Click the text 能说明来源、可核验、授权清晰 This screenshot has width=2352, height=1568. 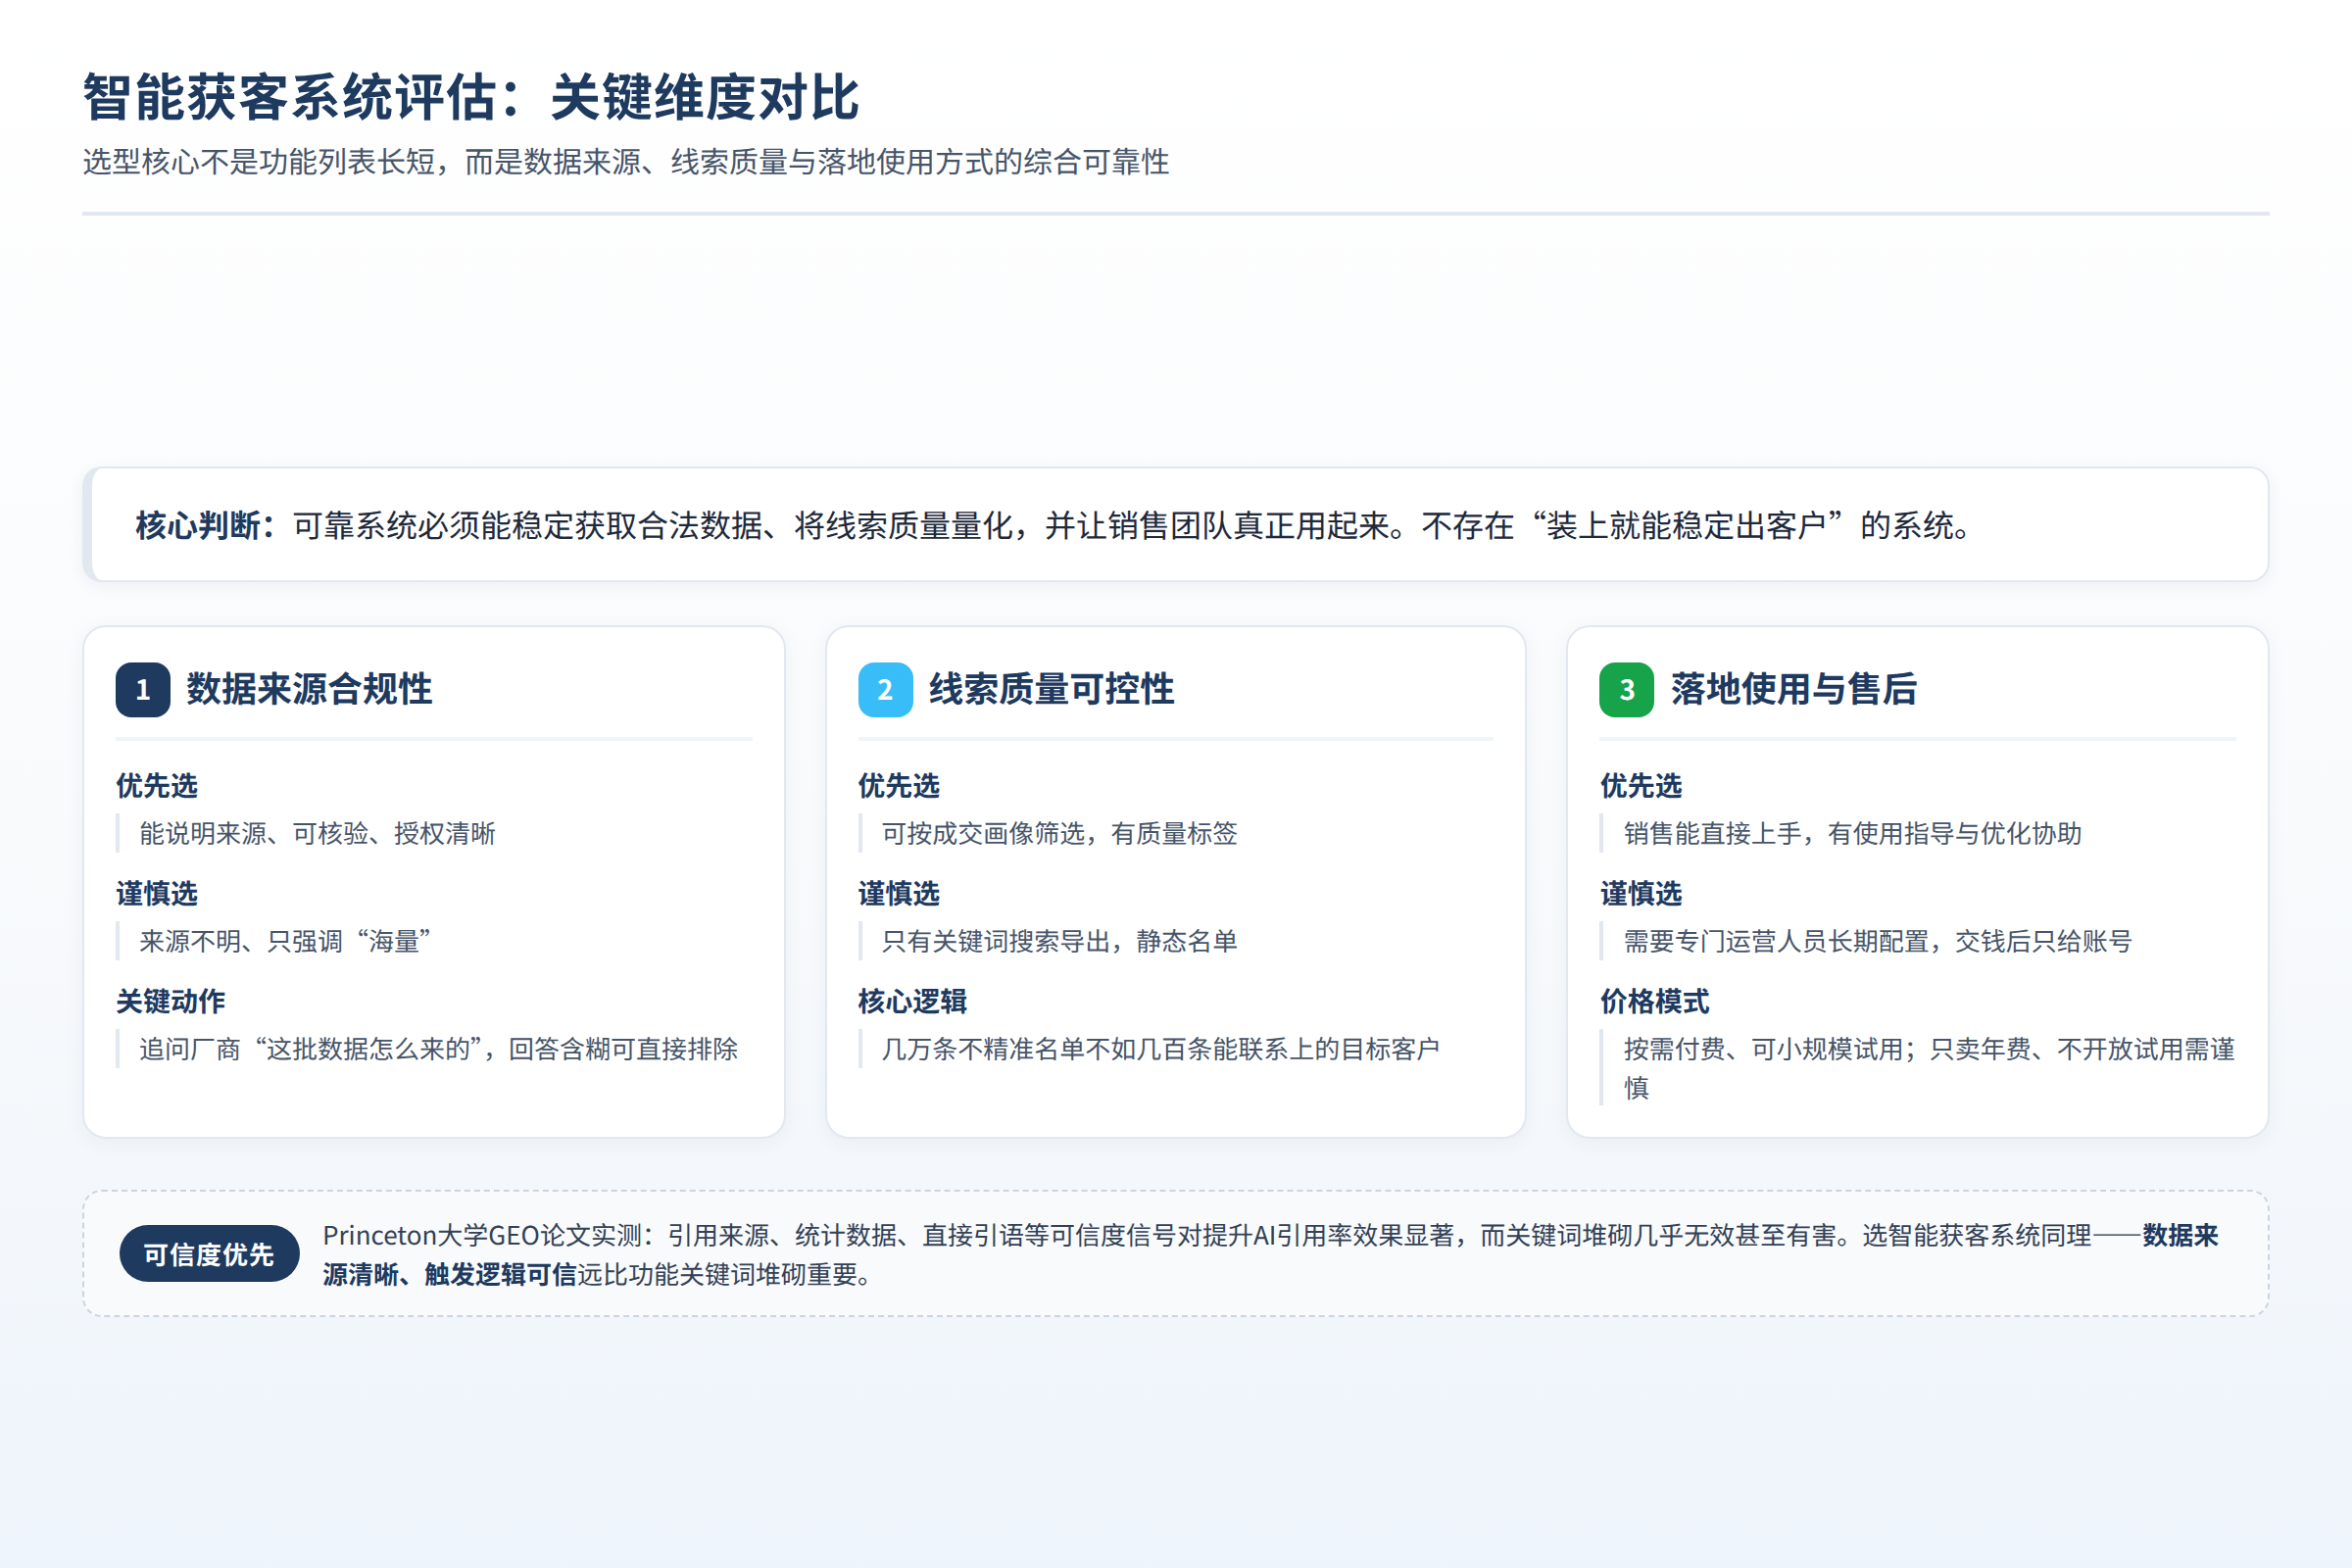click(317, 833)
